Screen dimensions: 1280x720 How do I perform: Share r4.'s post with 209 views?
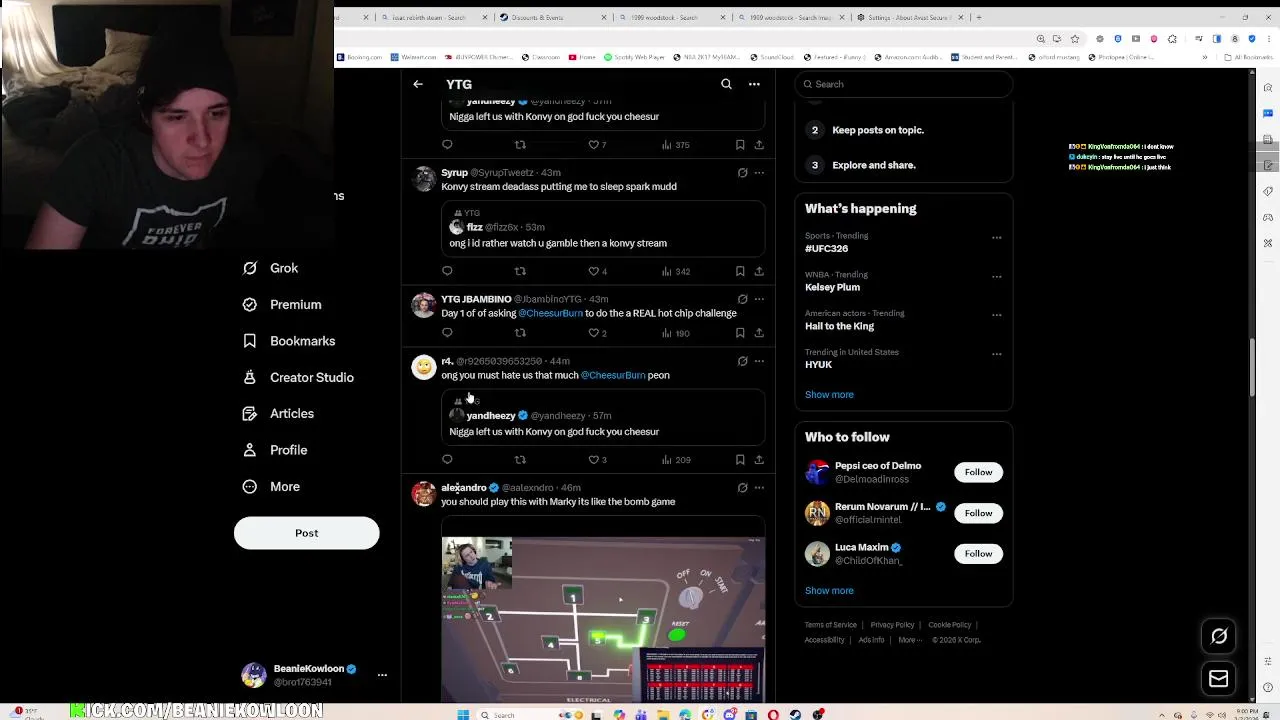click(x=759, y=460)
